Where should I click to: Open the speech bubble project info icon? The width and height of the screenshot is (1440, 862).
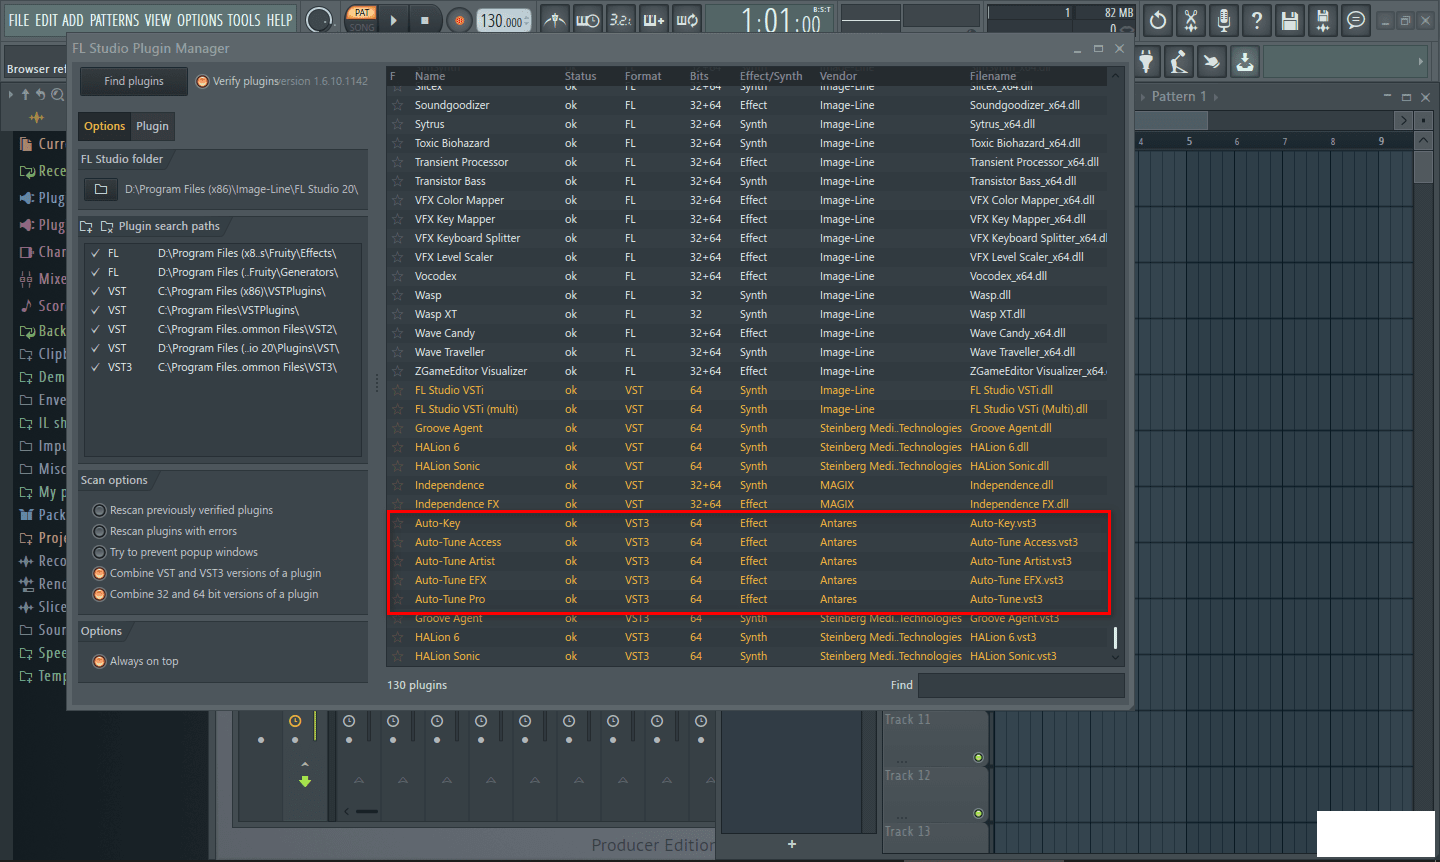[x=1356, y=19]
